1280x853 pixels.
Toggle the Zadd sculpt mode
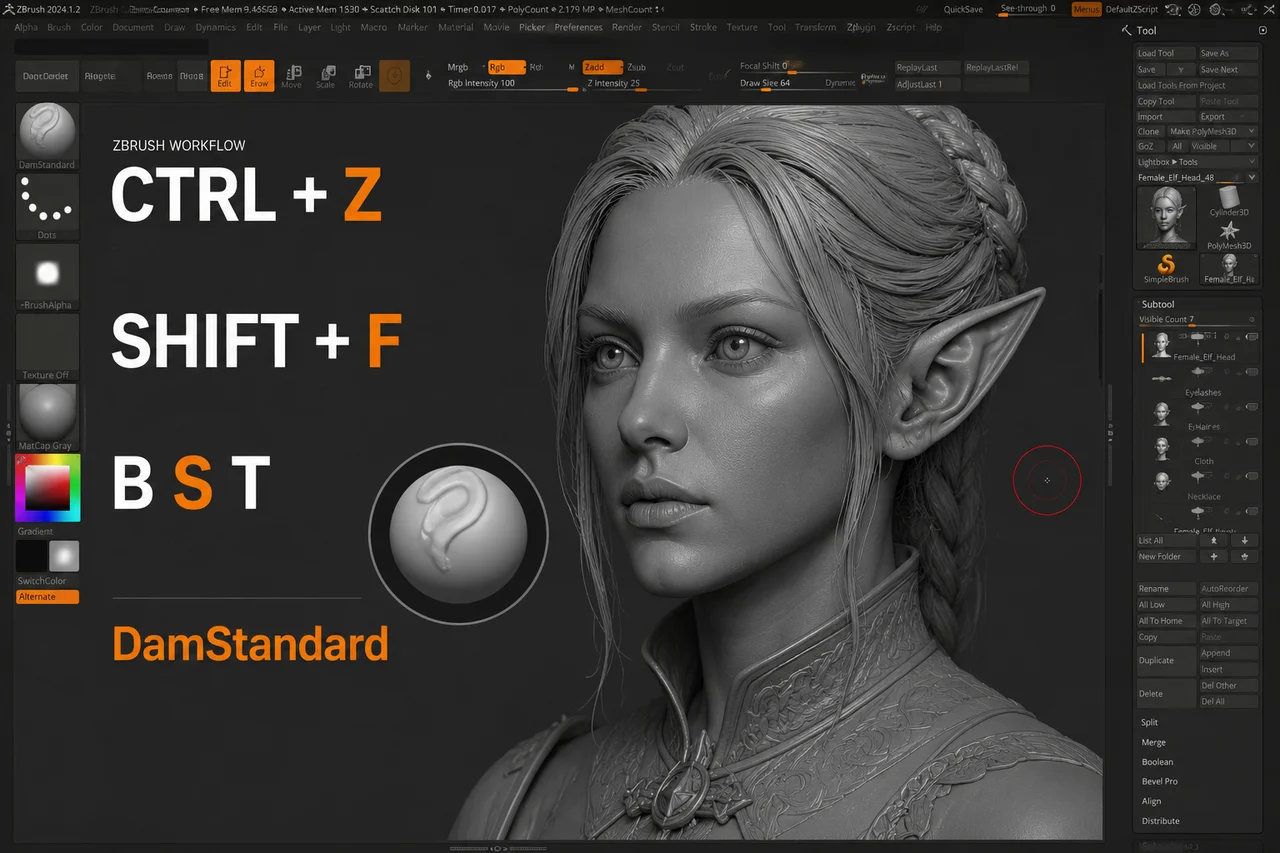602,67
